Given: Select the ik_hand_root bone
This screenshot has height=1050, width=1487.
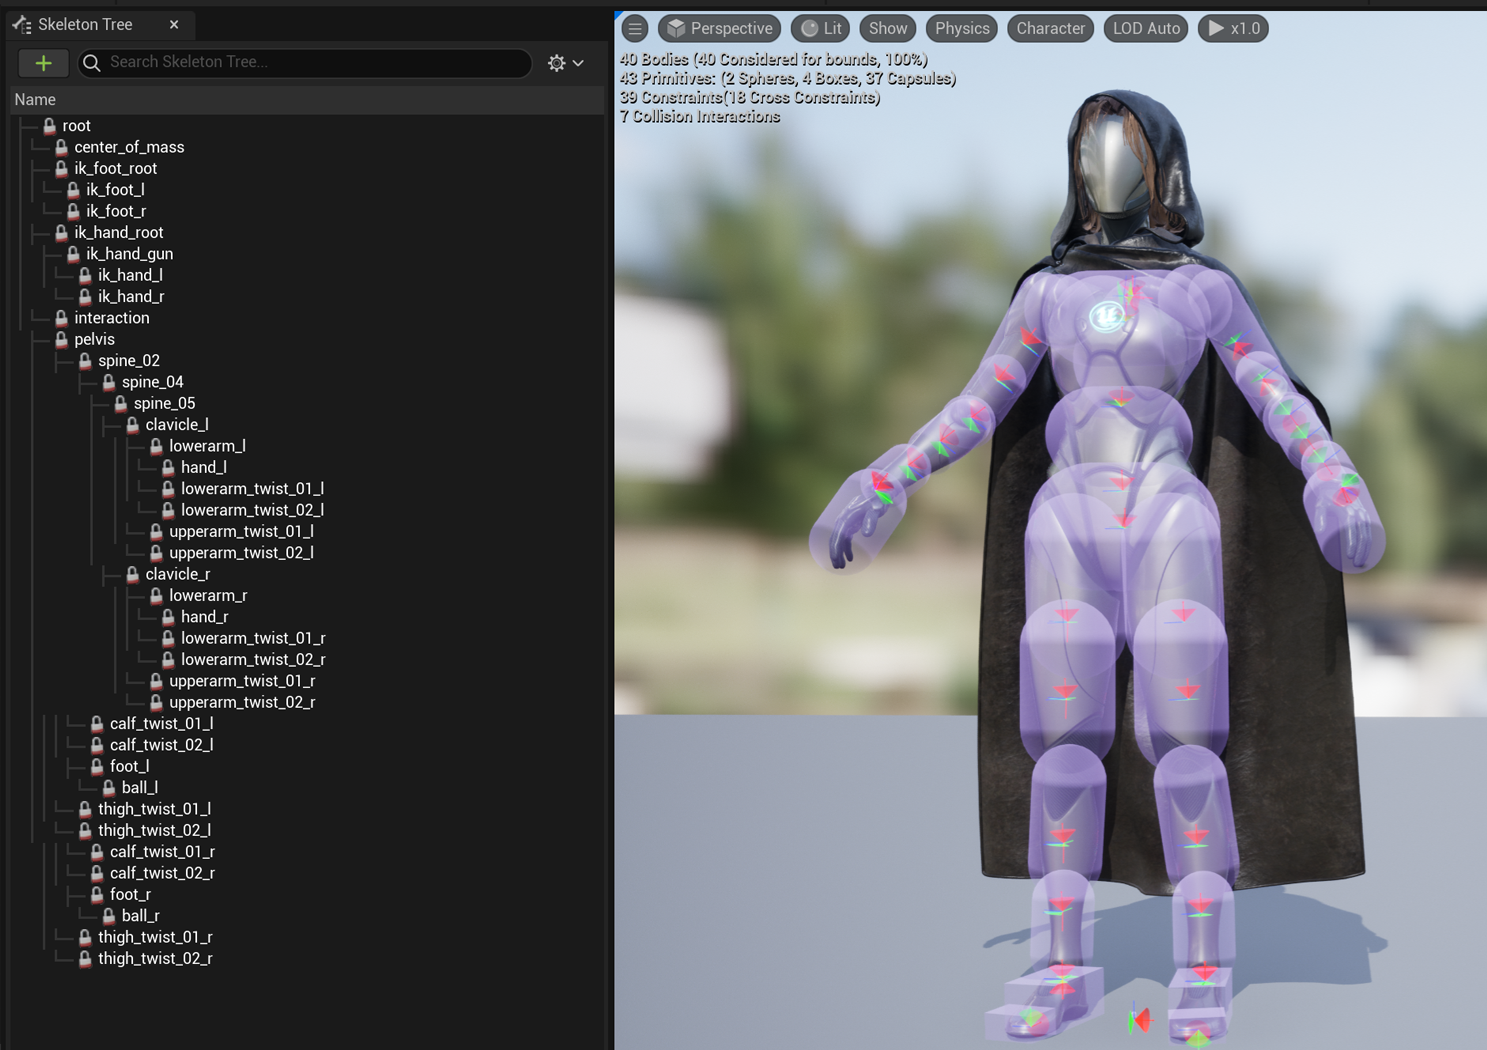Looking at the screenshot, I should 118,233.
